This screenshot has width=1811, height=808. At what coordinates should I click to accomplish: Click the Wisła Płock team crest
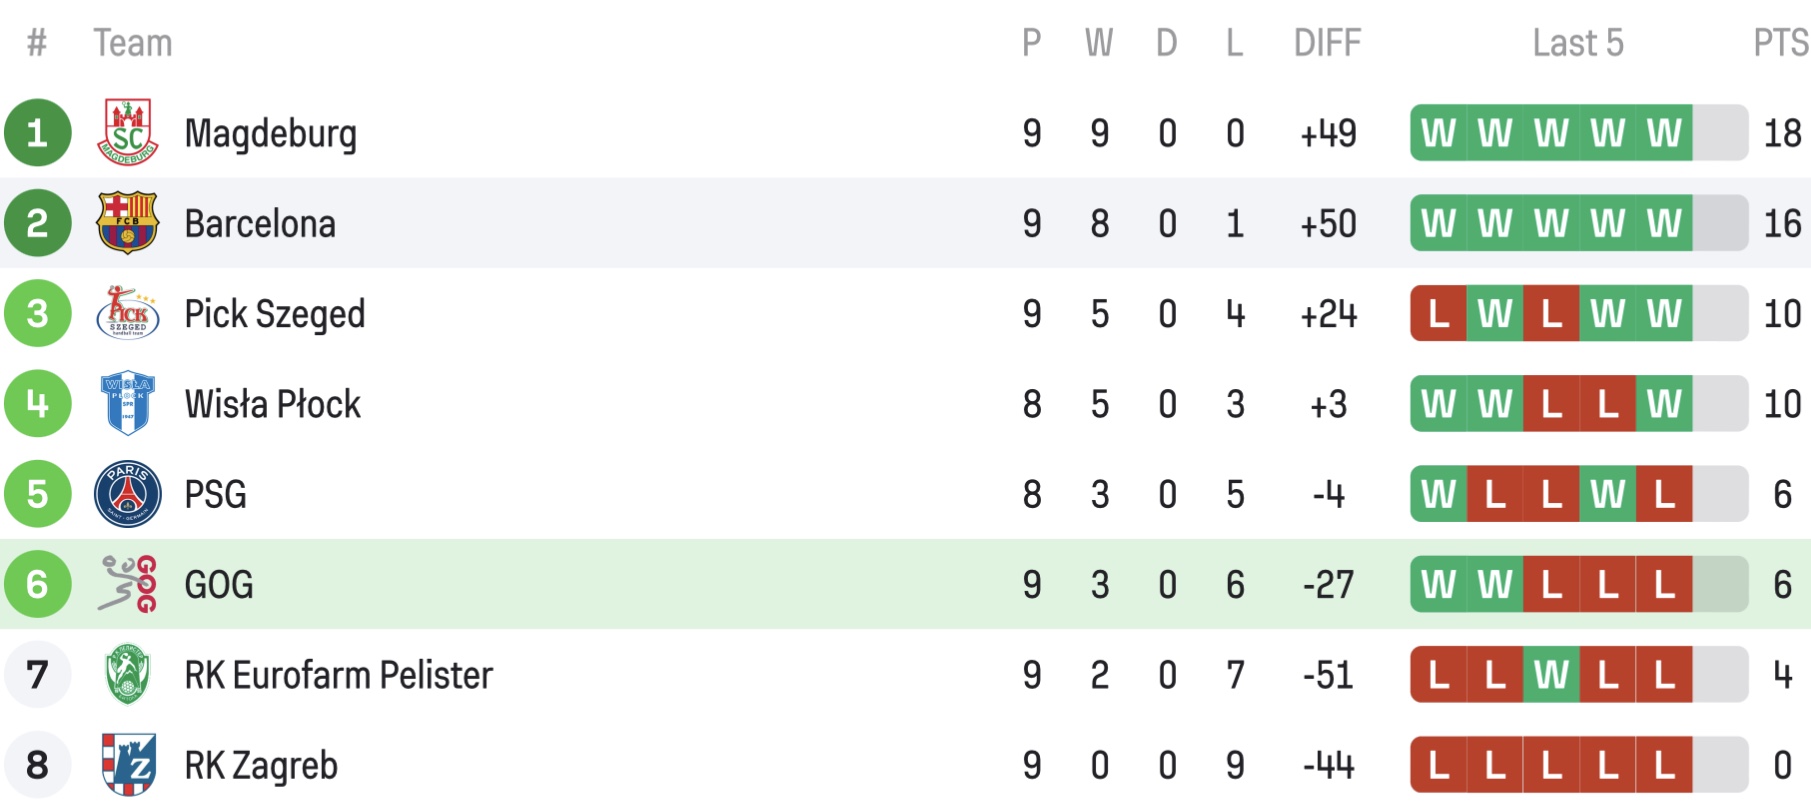128,403
